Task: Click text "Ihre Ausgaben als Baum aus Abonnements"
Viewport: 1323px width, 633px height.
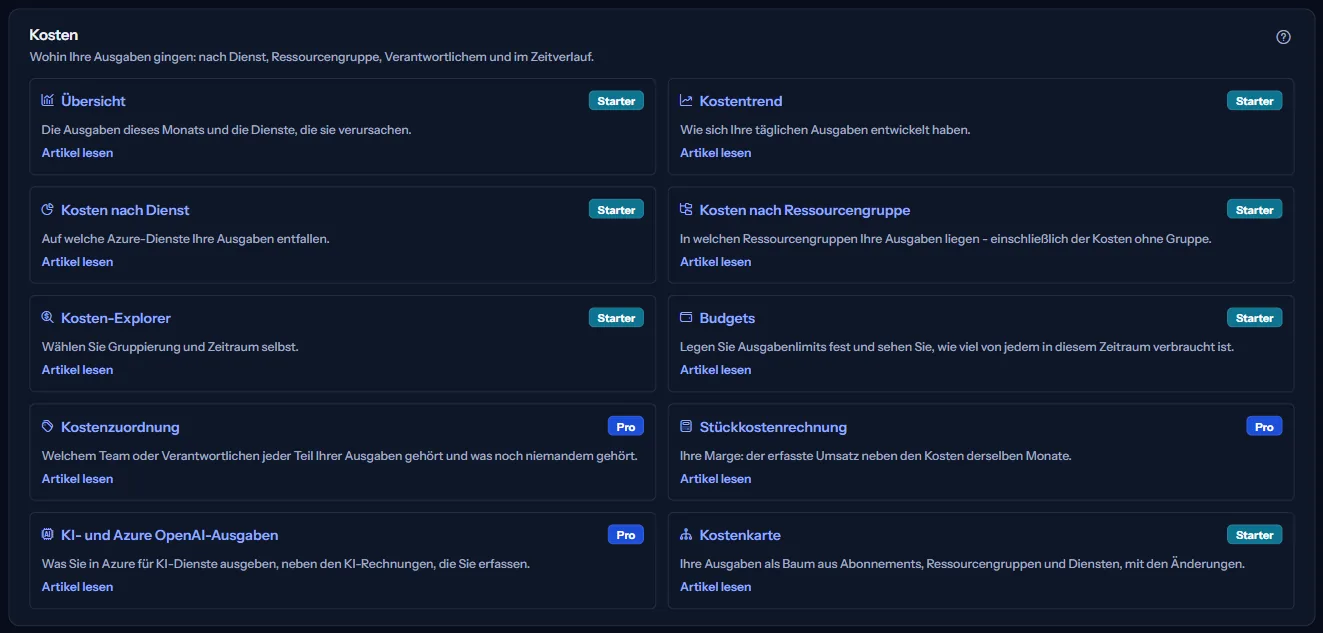Action: [x=962, y=564]
